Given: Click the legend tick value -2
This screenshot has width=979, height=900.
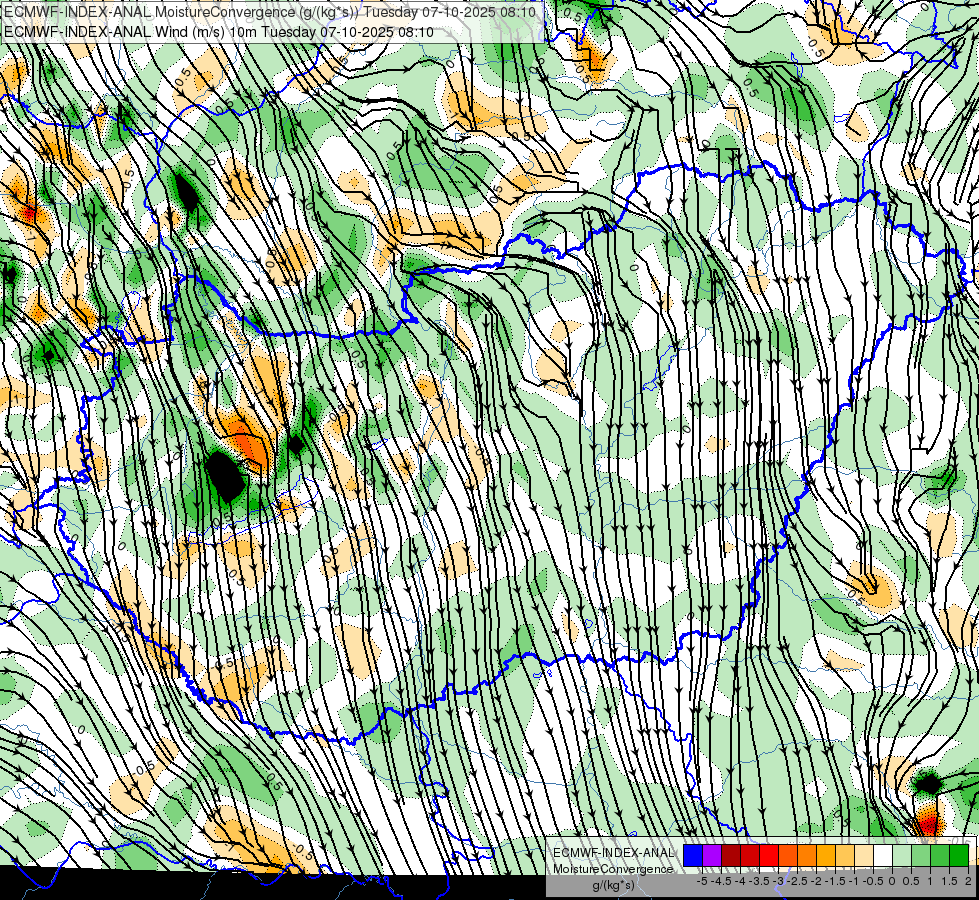Looking at the screenshot, I should point(816,881).
